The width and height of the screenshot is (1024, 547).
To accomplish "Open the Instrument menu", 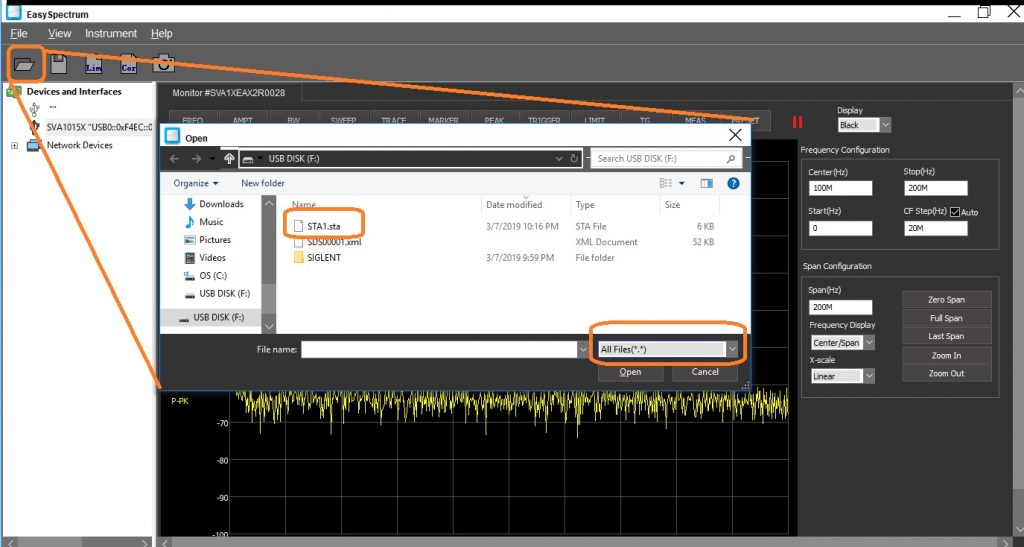I will [111, 34].
